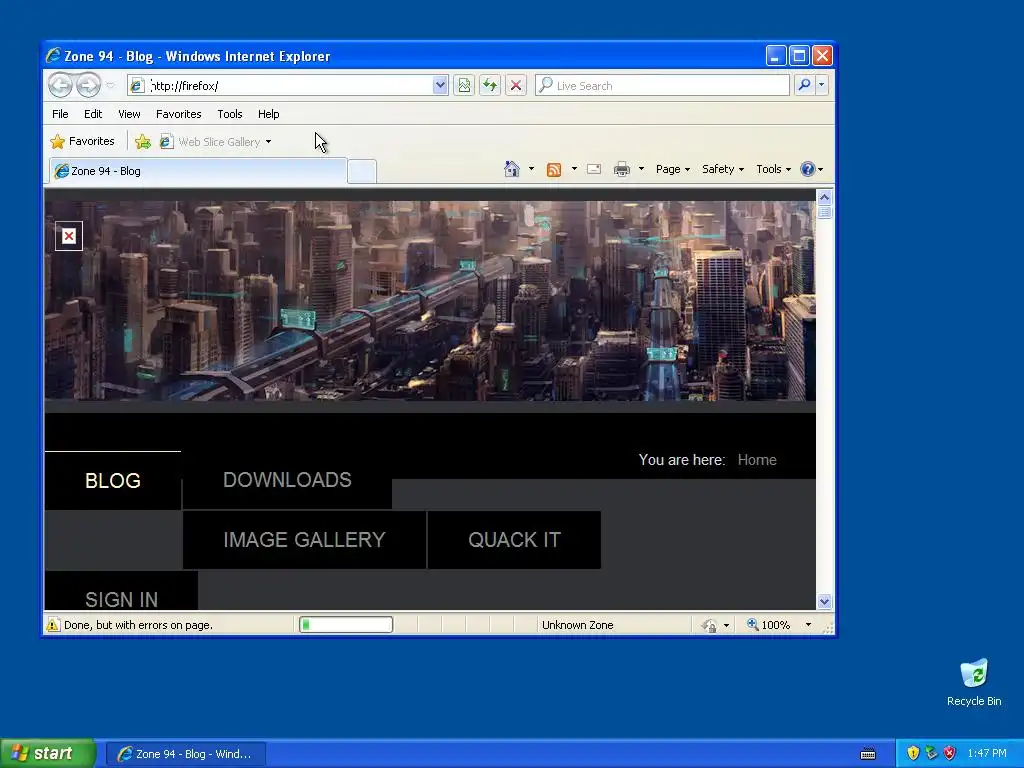Image resolution: width=1024 pixels, height=768 pixels.
Task: Open the Edit menu
Action: (93, 114)
